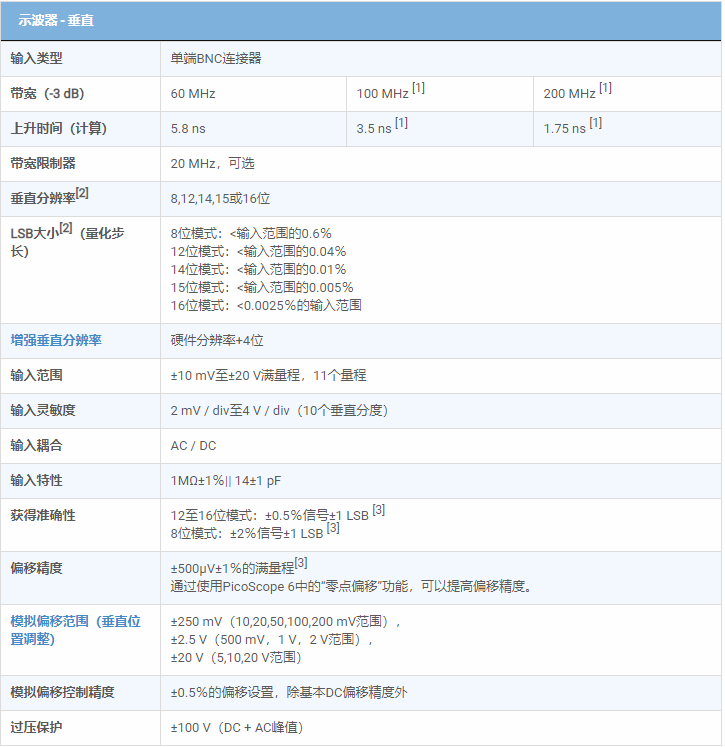Click the 增强垂直分辨率 link
The image size is (725, 747).
pos(56,341)
